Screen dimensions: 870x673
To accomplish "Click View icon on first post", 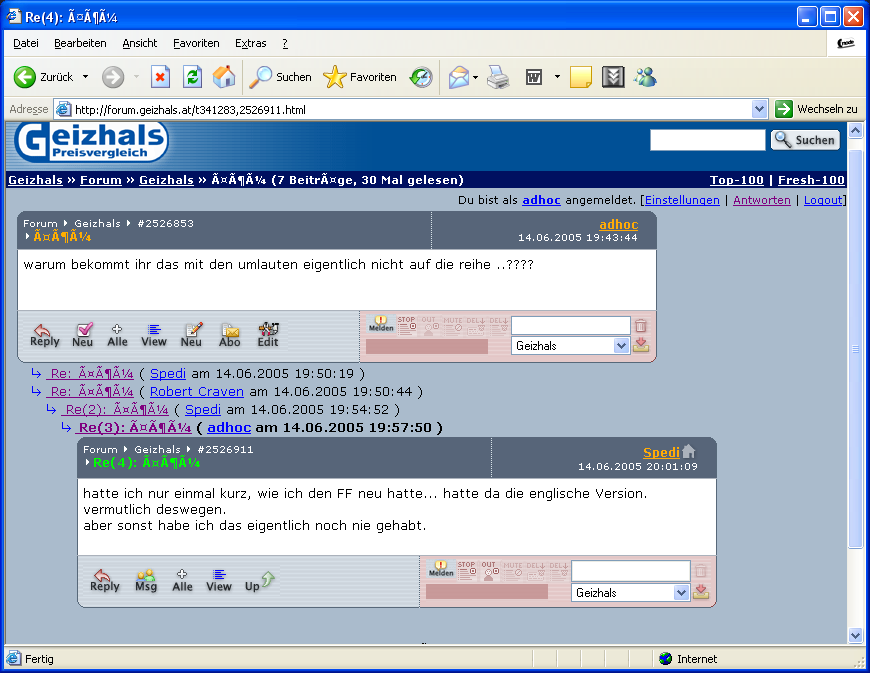I will [154, 335].
